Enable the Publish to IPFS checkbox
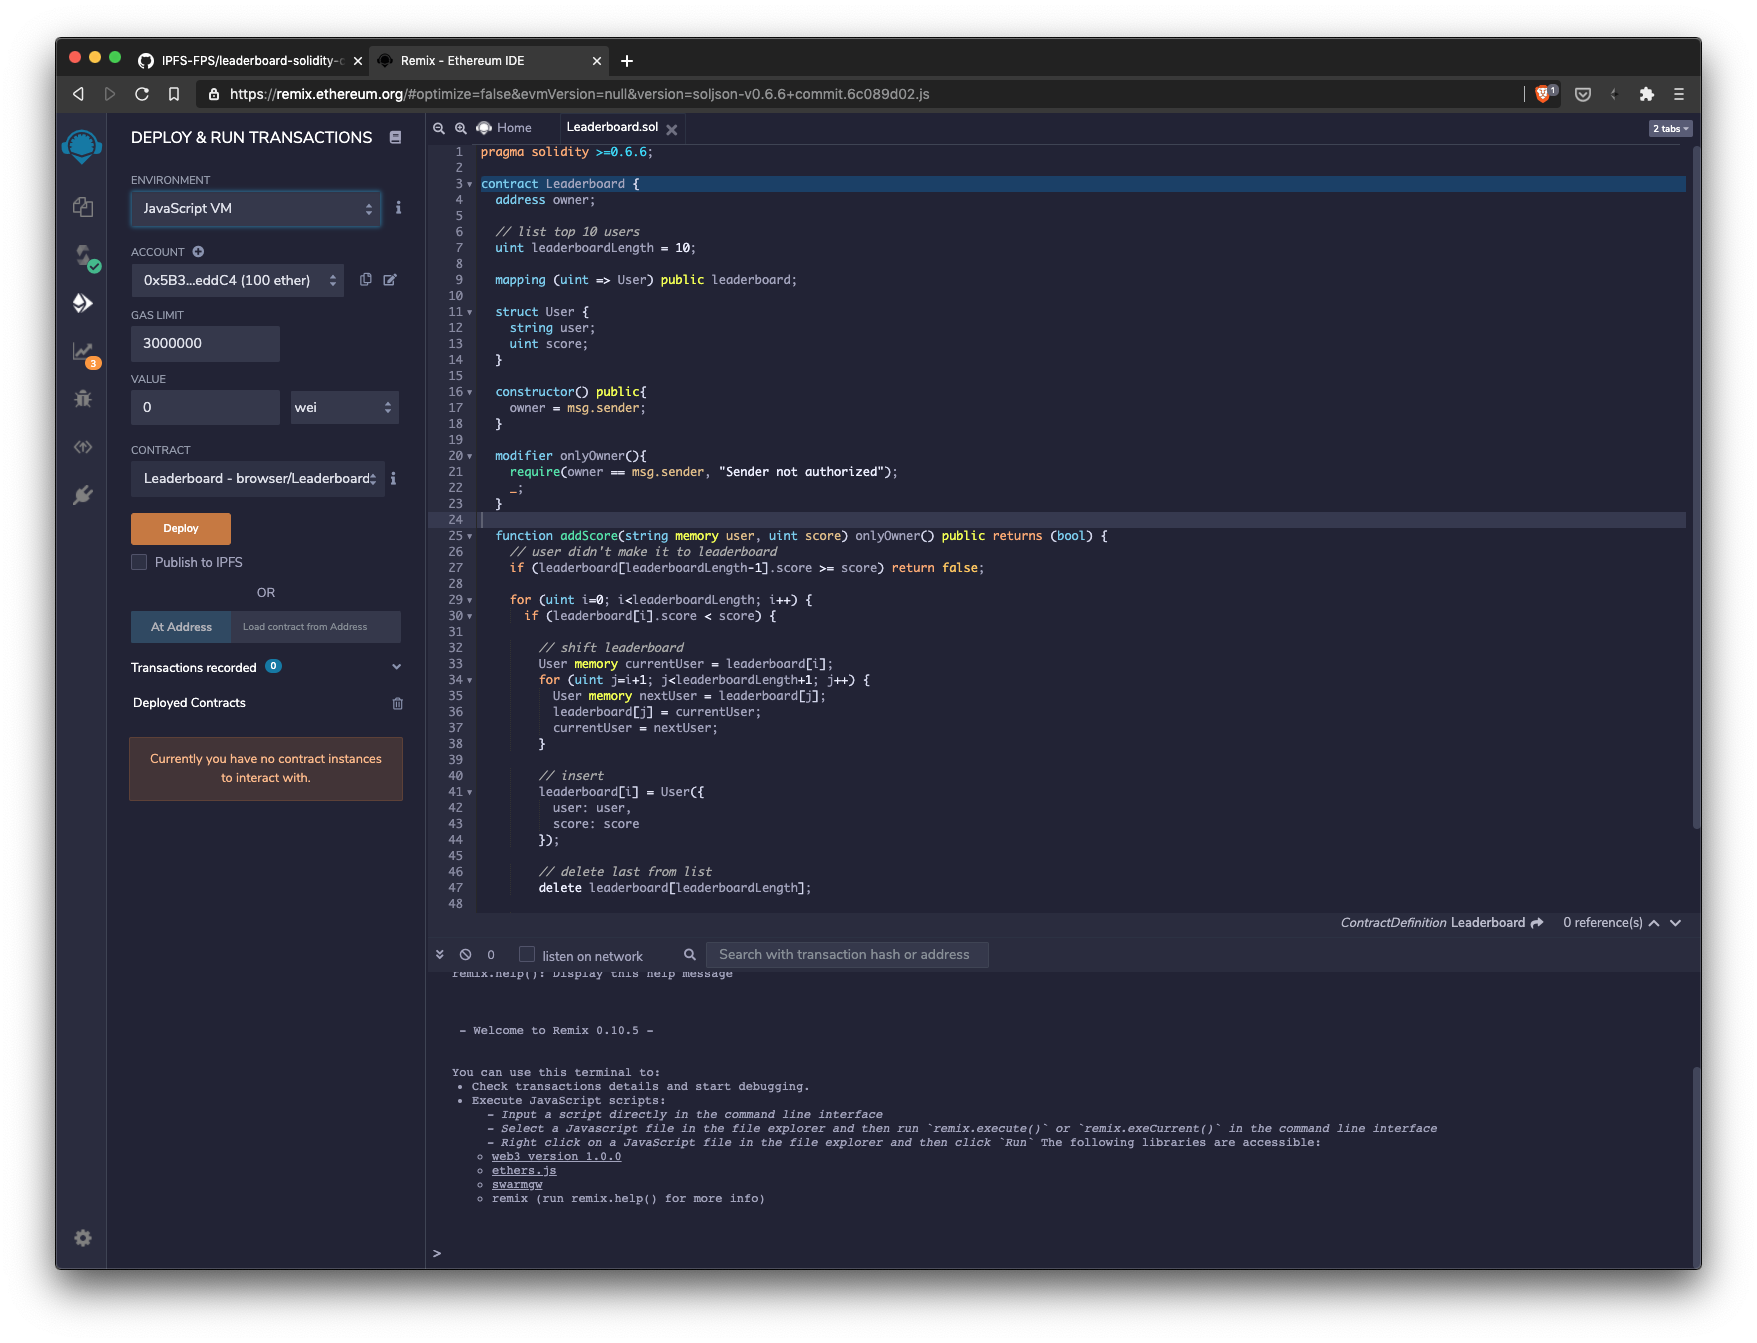The image size is (1757, 1343). (x=139, y=562)
